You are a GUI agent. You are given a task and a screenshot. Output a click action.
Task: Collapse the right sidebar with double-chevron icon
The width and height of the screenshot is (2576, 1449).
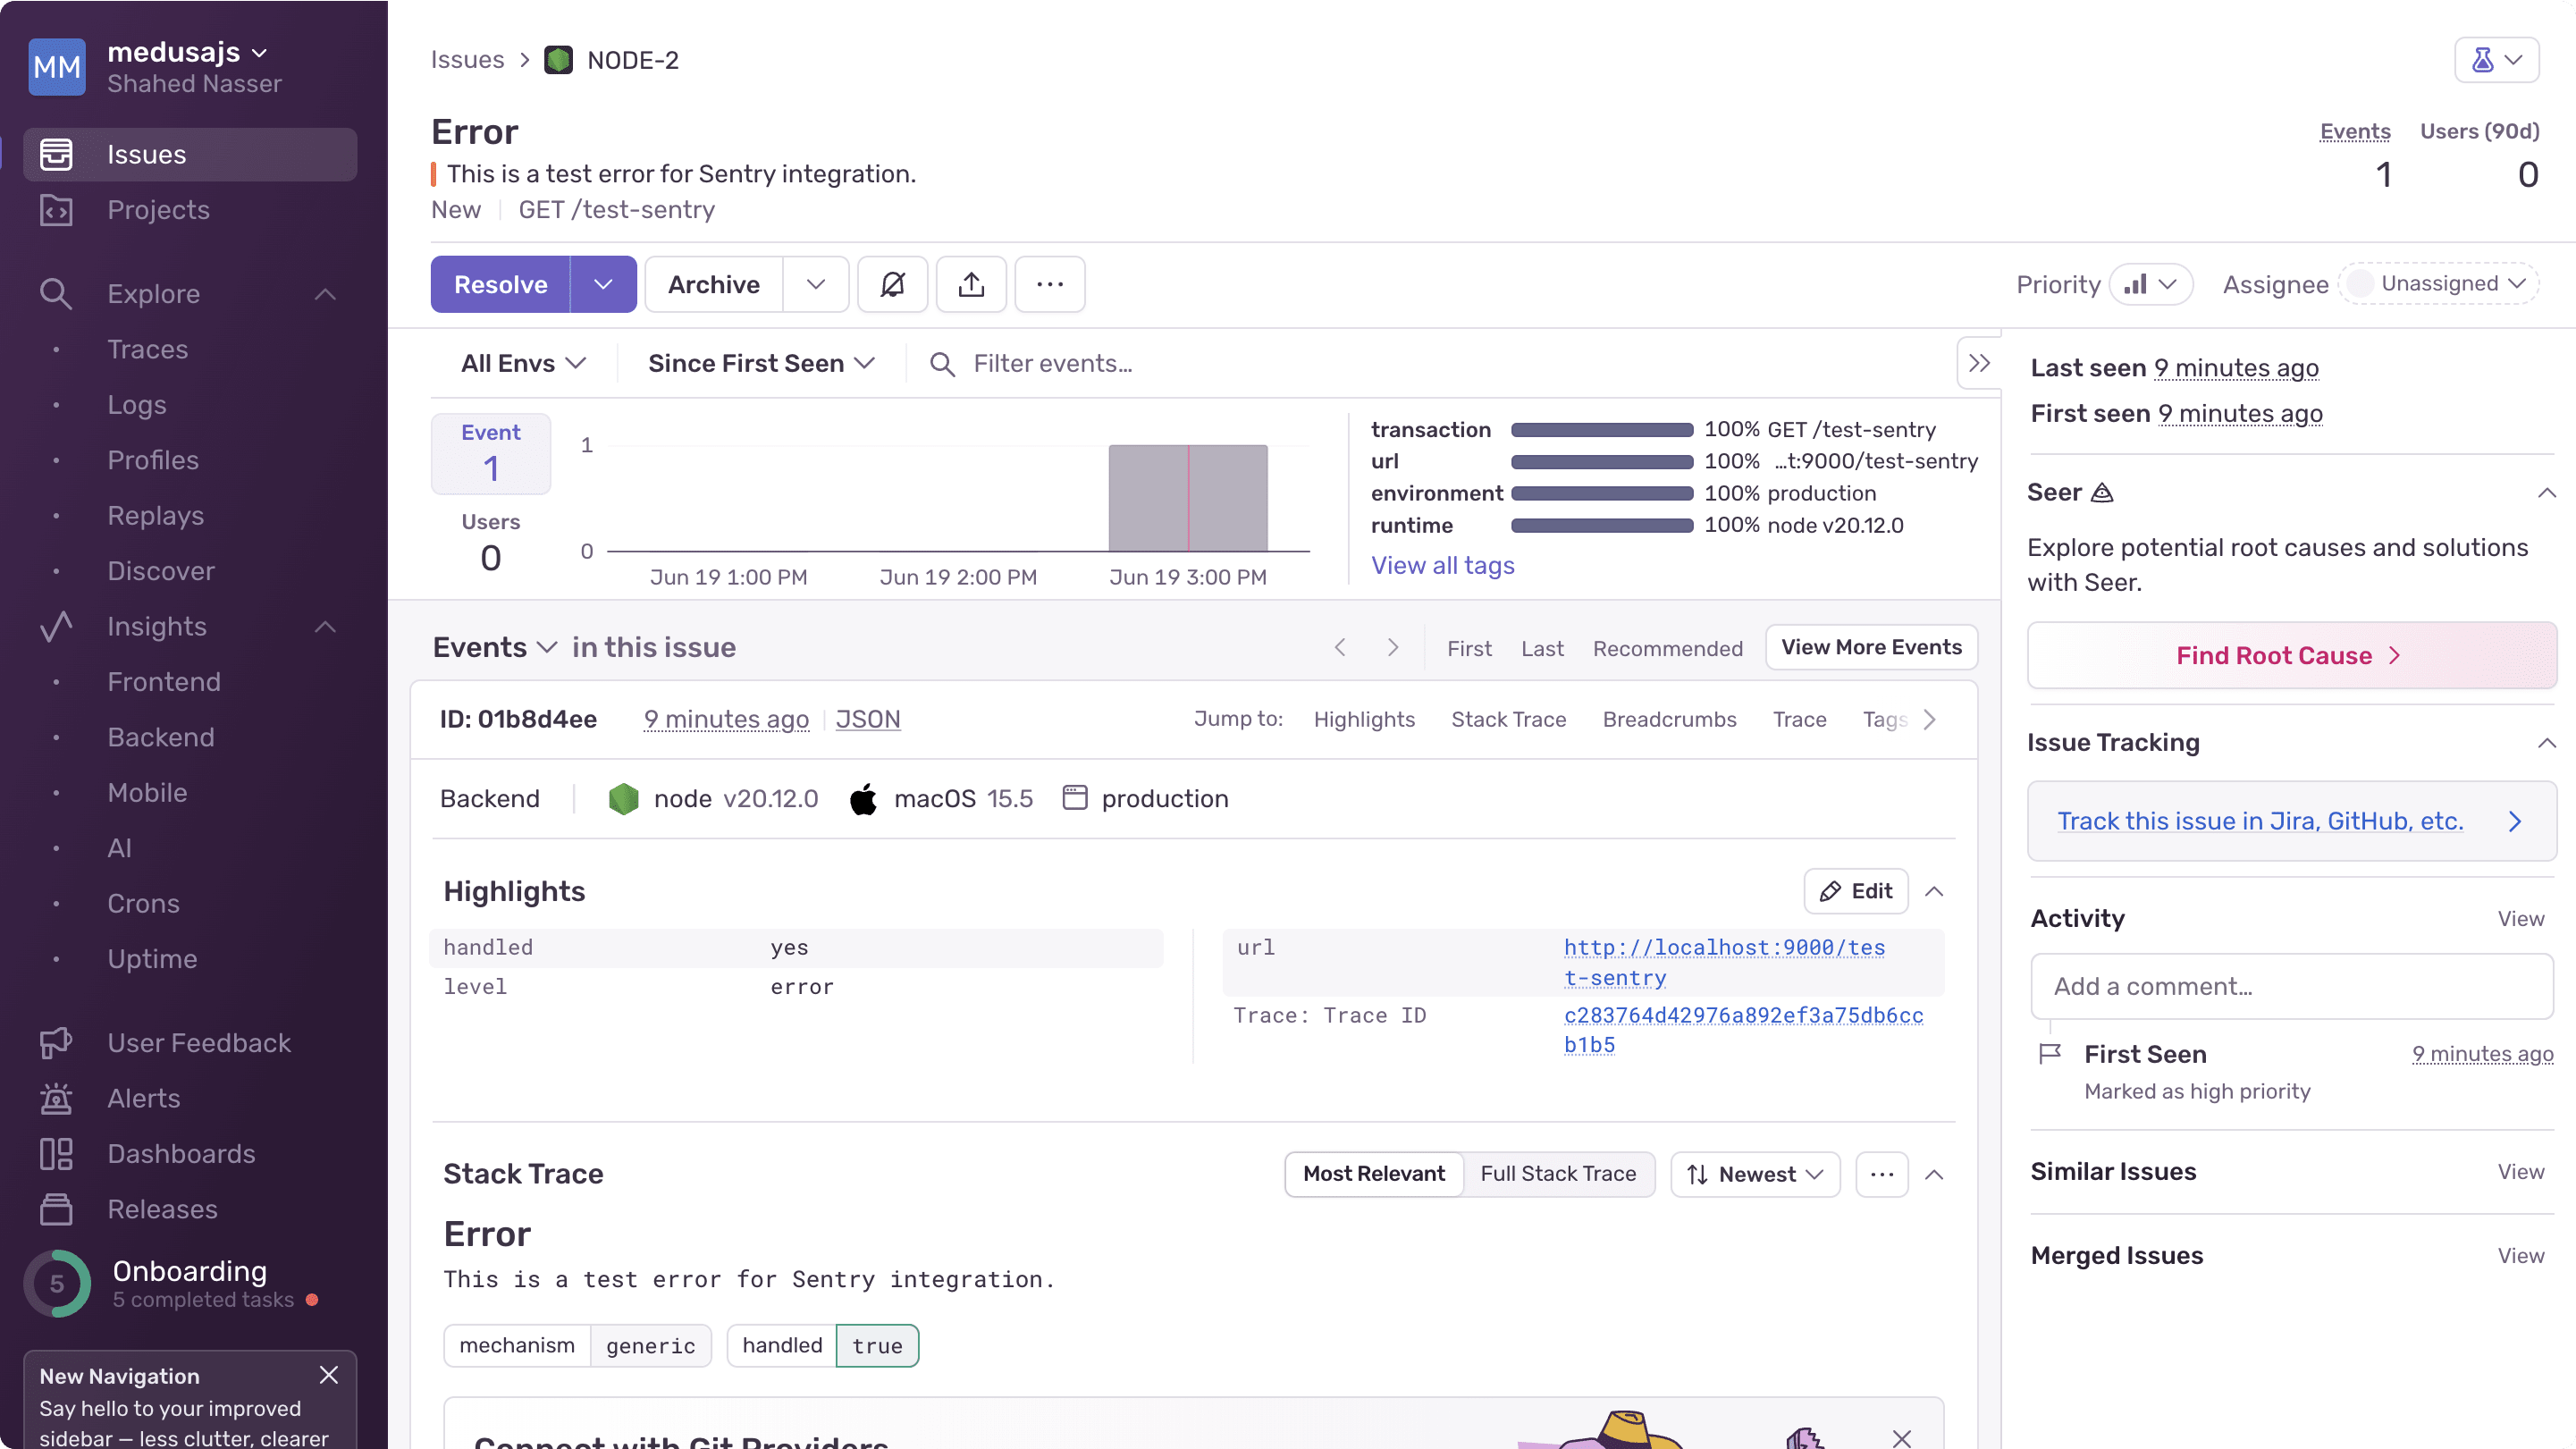(x=1978, y=363)
